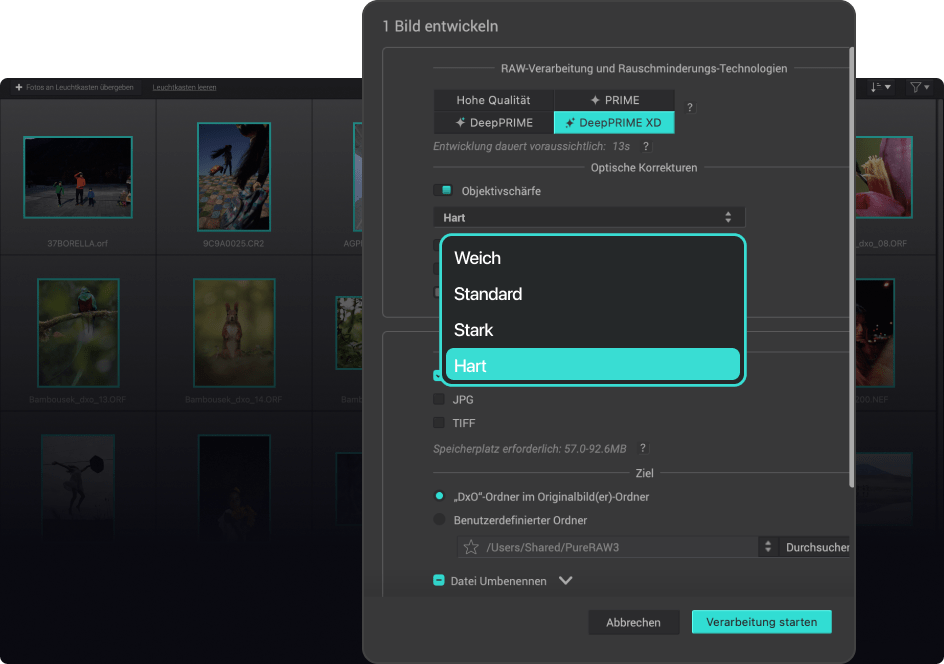Viewport: 944px width, 664px height.
Task: Select the pink flower thumbnail in the lightbox
Action: pos(883,177)
